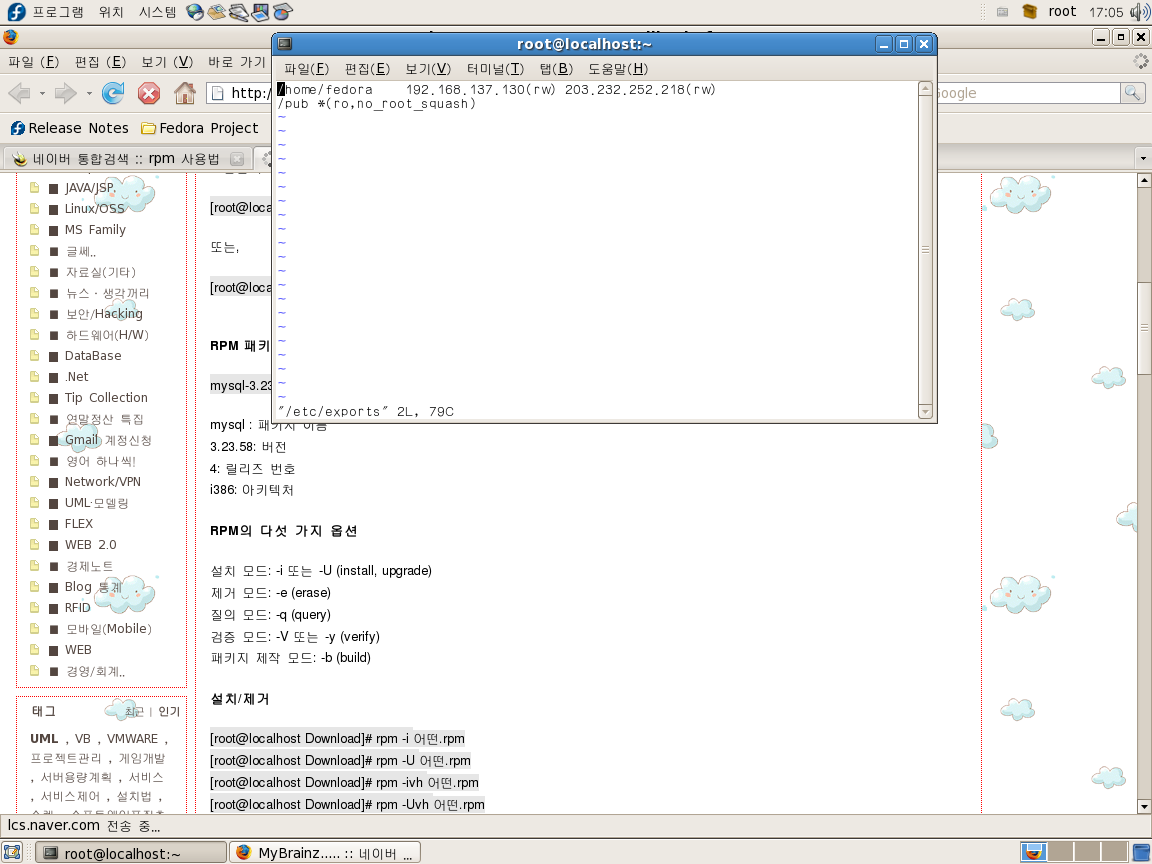Image resolution: width=1152 pixels, height=864 pixels.
Task: Click the Linux/OSS category link
Action: click(95, 208)
